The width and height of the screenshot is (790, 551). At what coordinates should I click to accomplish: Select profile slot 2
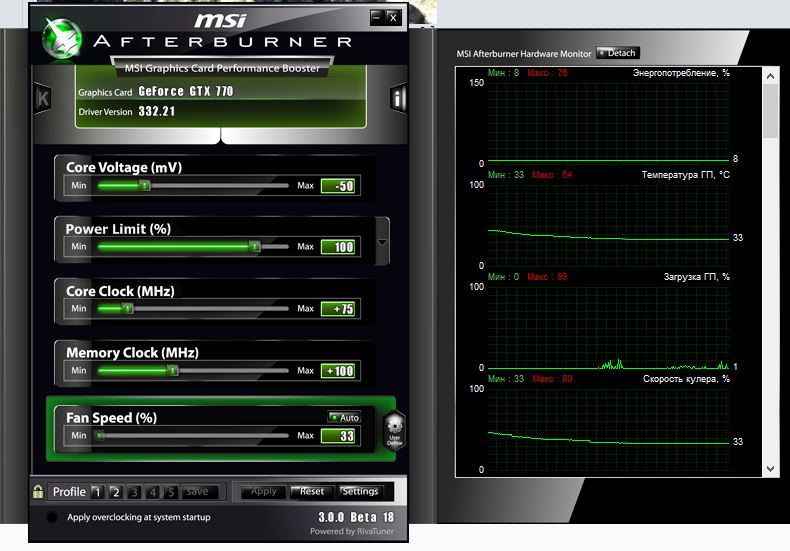[x=115, y=492]
